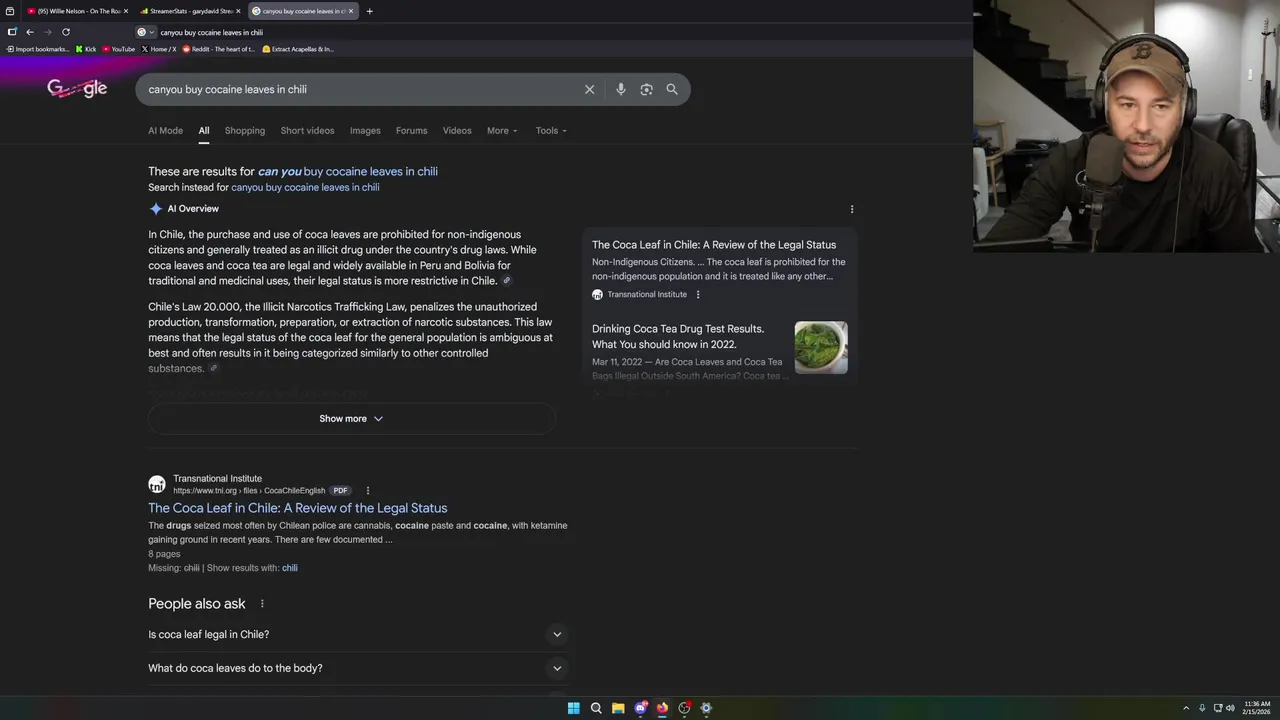Search instead for 'canyou buy cocaine leaves in chili'
Image resolution: width=1280 pixels, height=720 pixels.
point(305,187)
